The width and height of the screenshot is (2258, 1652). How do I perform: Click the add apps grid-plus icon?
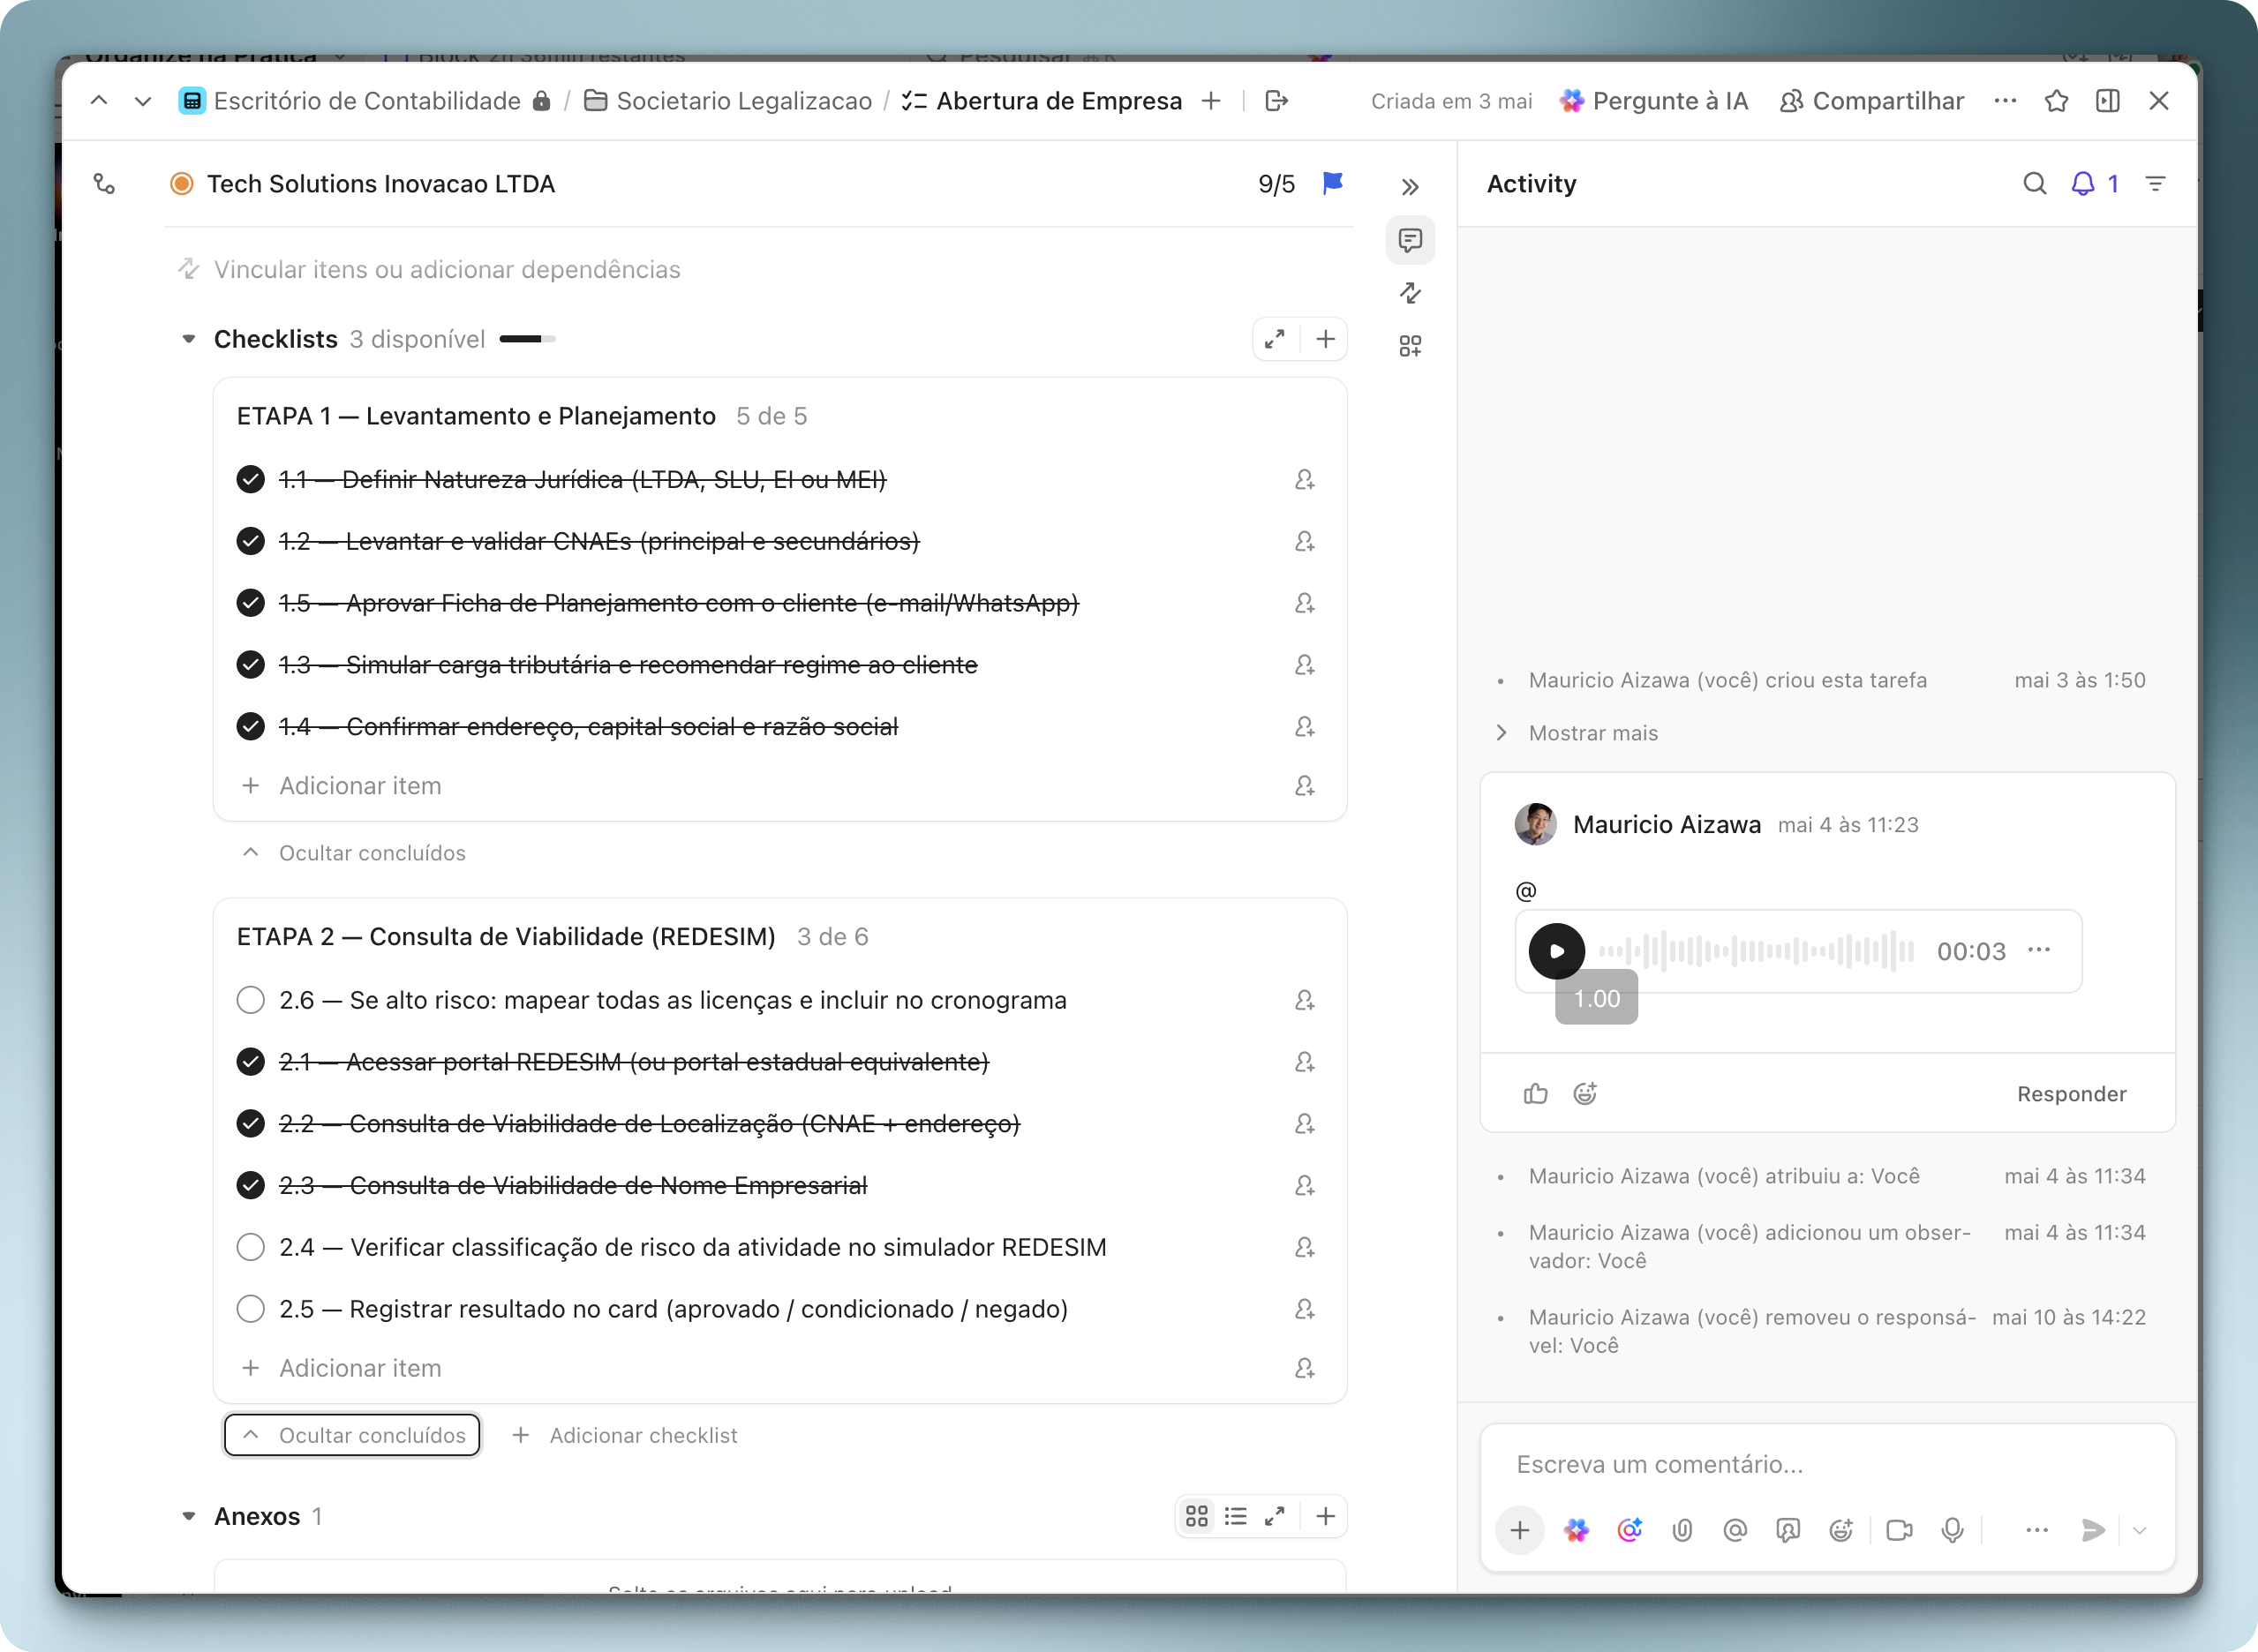(1410, 346)
